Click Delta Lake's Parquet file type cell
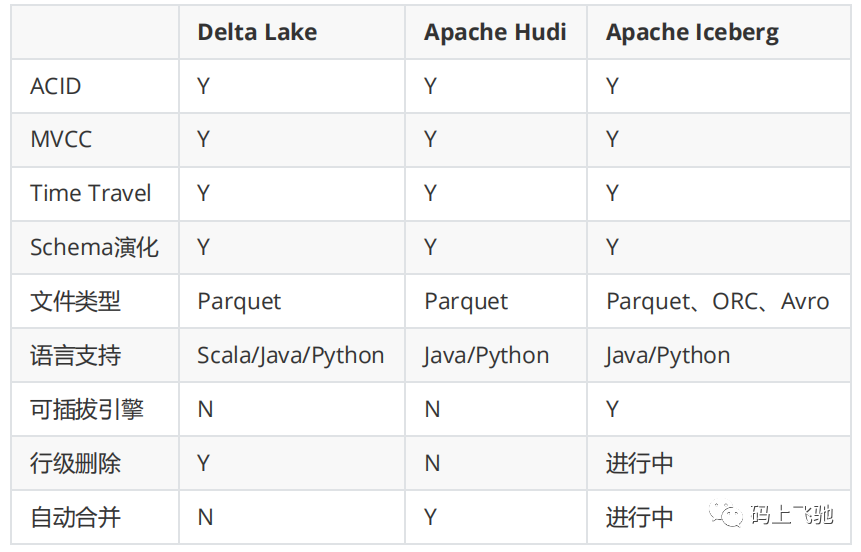Image resolution: width=861 pixels, height=552 pixels. pyautogui.click(x=239, y=301)
